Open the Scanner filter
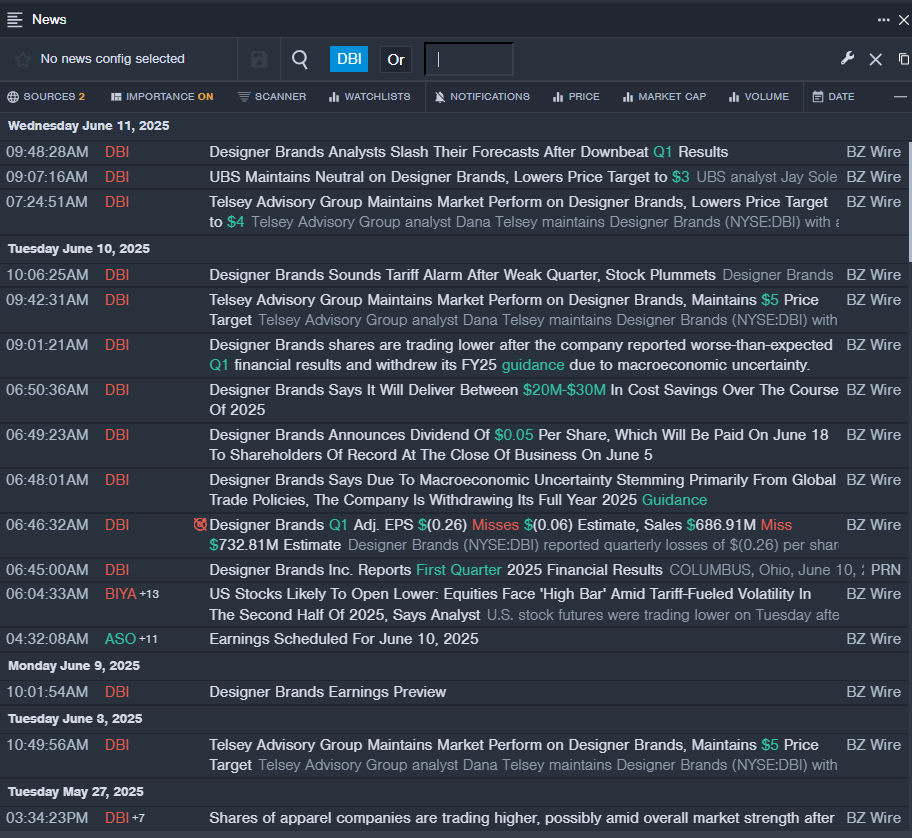Image resolution: width=912 pixels, height=838 pixels. tap(272, 97)
